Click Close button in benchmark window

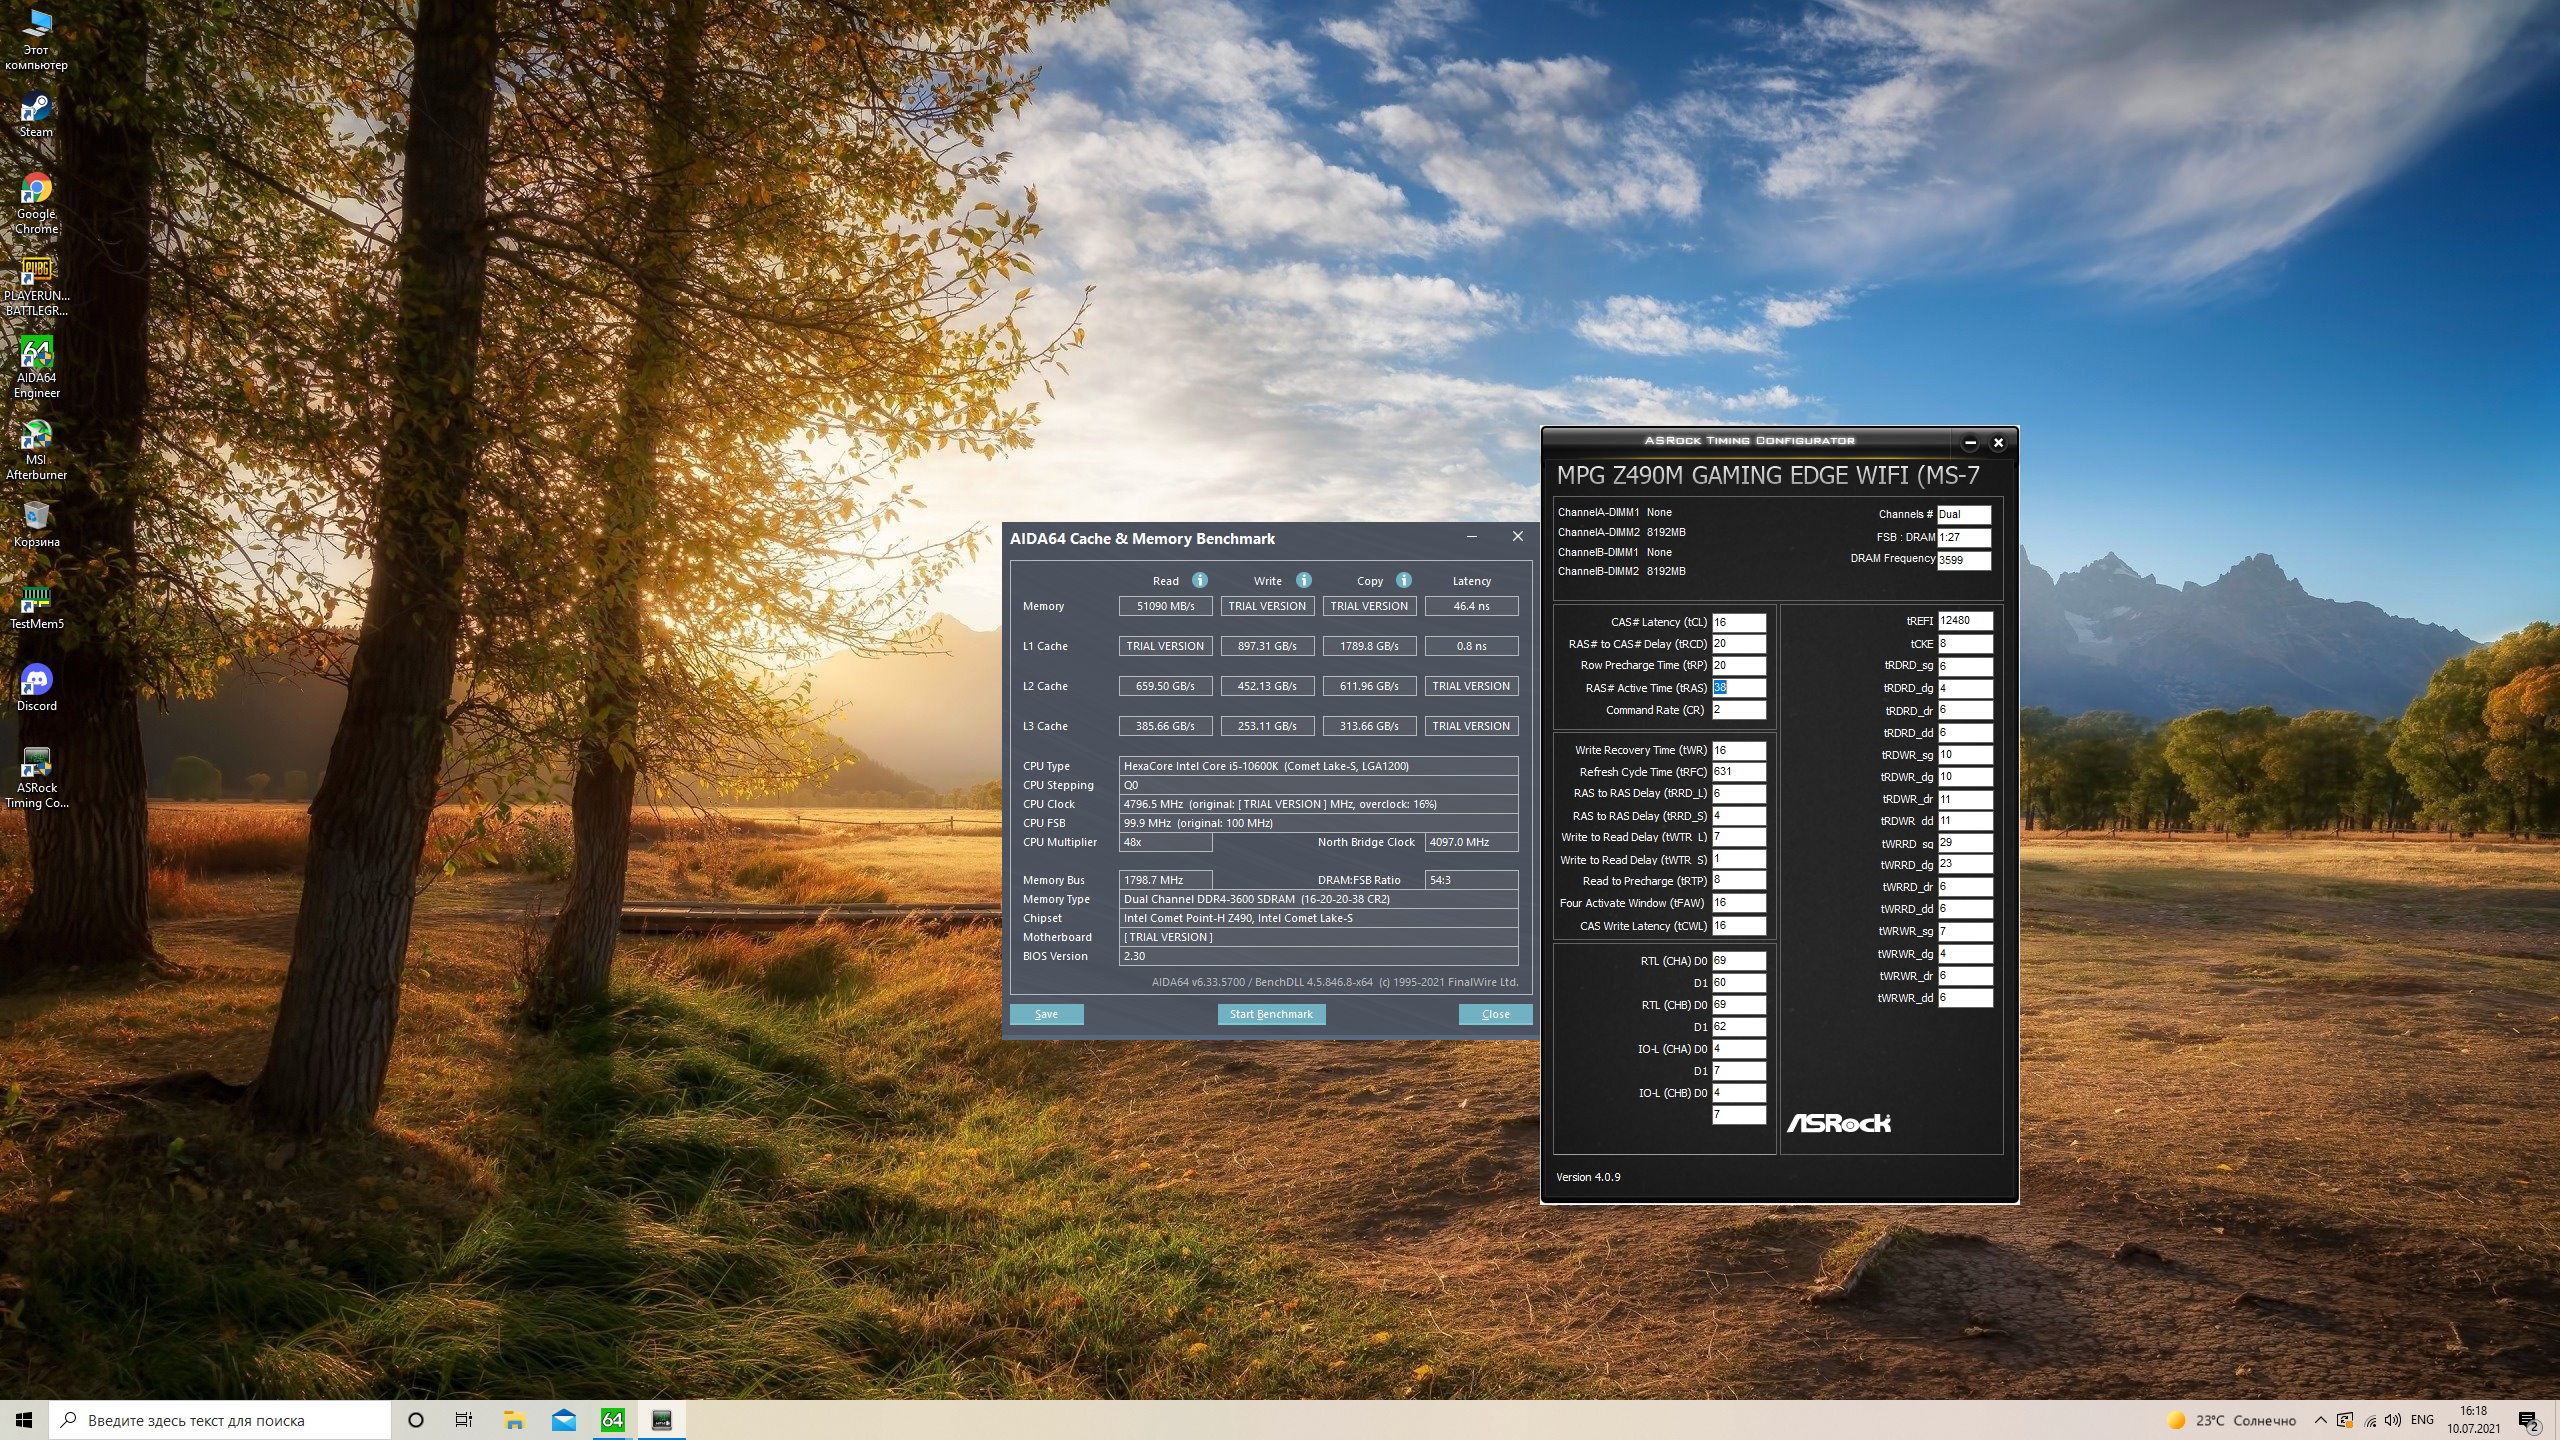click(1495, 1014)
